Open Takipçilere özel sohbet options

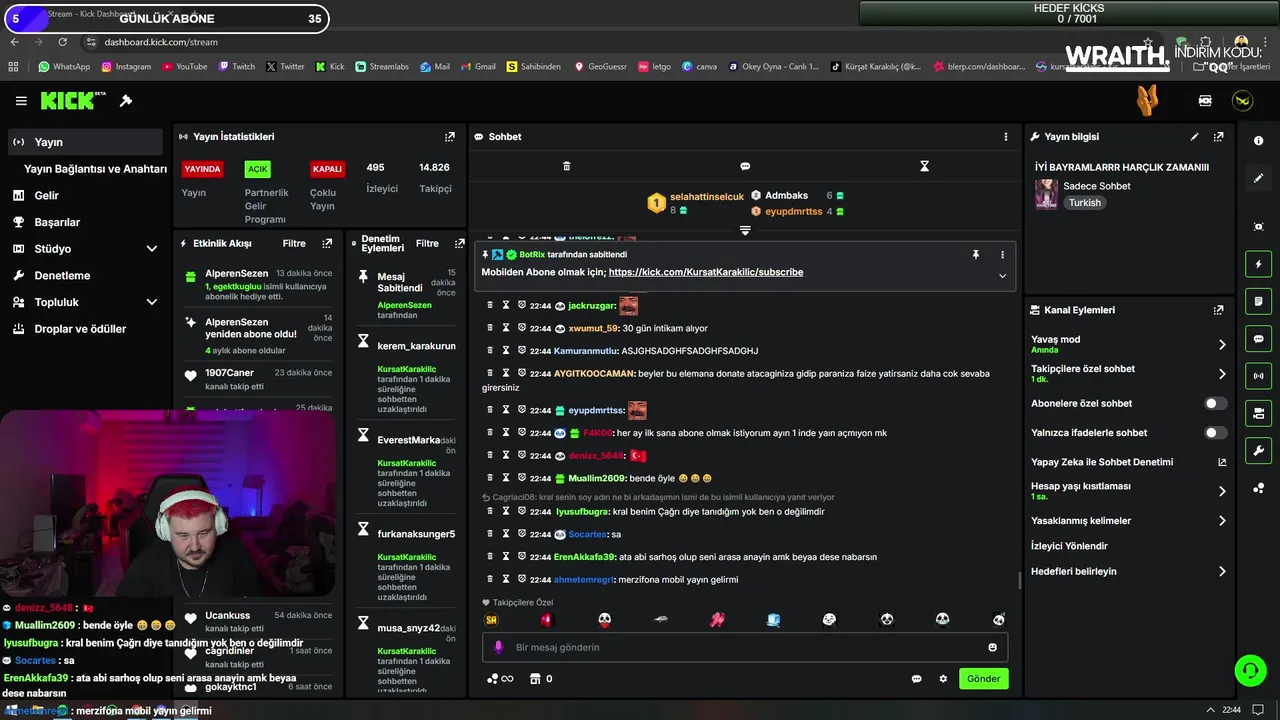[1128, 374]
